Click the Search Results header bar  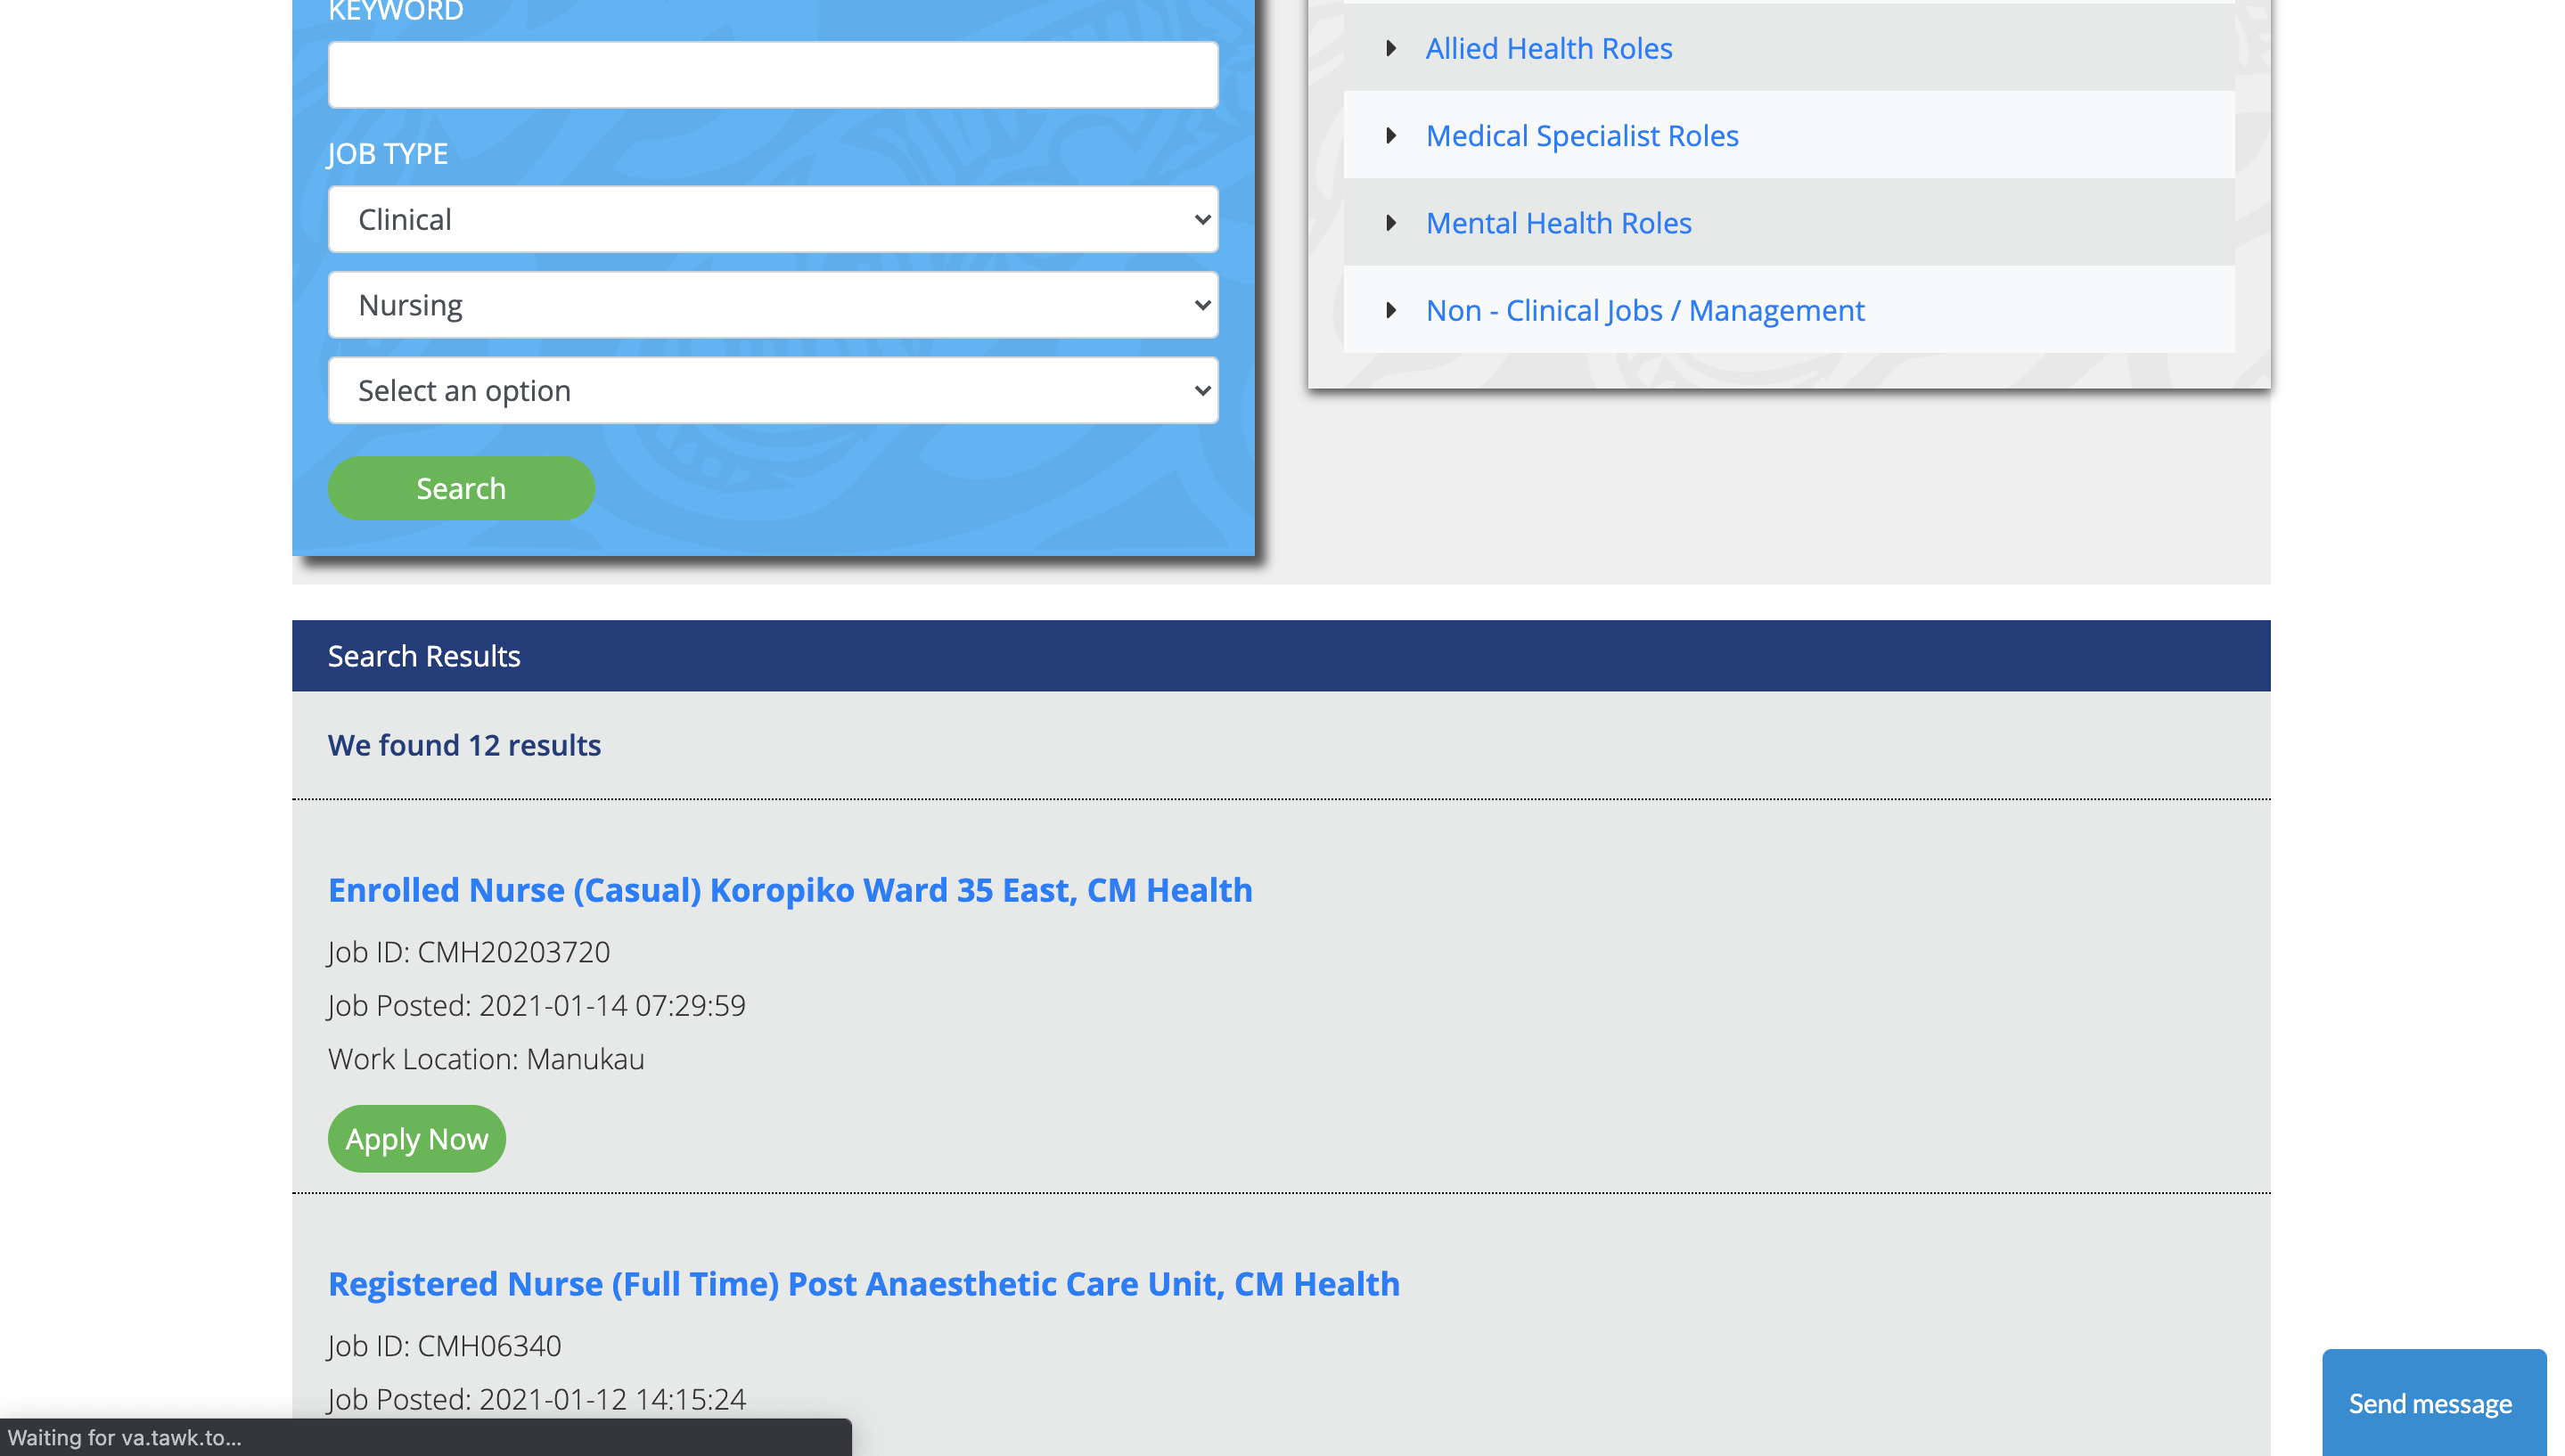[1281, 656]
